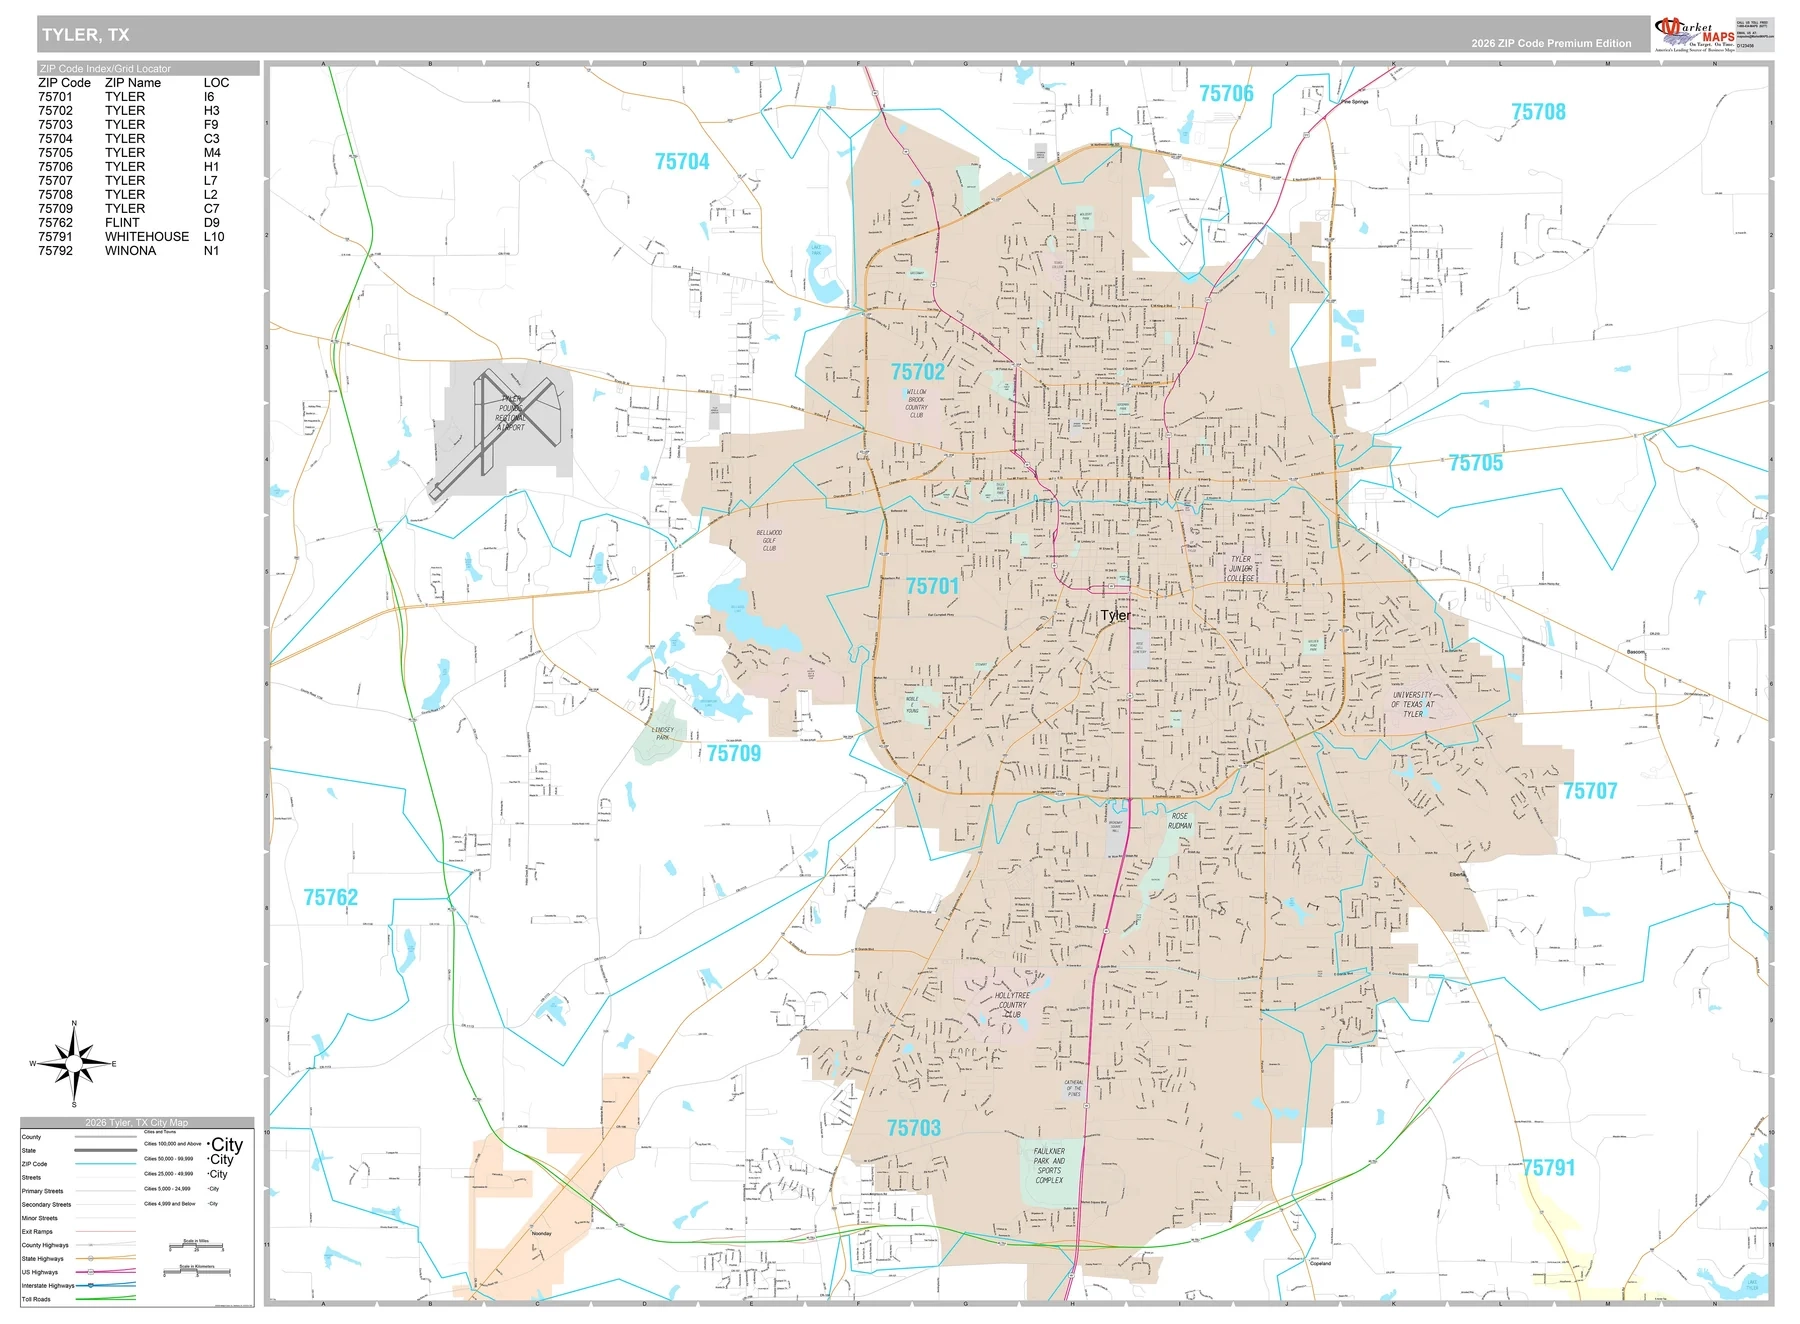Click 'Toll Roads' legend entry
Viewport: 1800px width, 1324px height.
[x=36, y=1300]
